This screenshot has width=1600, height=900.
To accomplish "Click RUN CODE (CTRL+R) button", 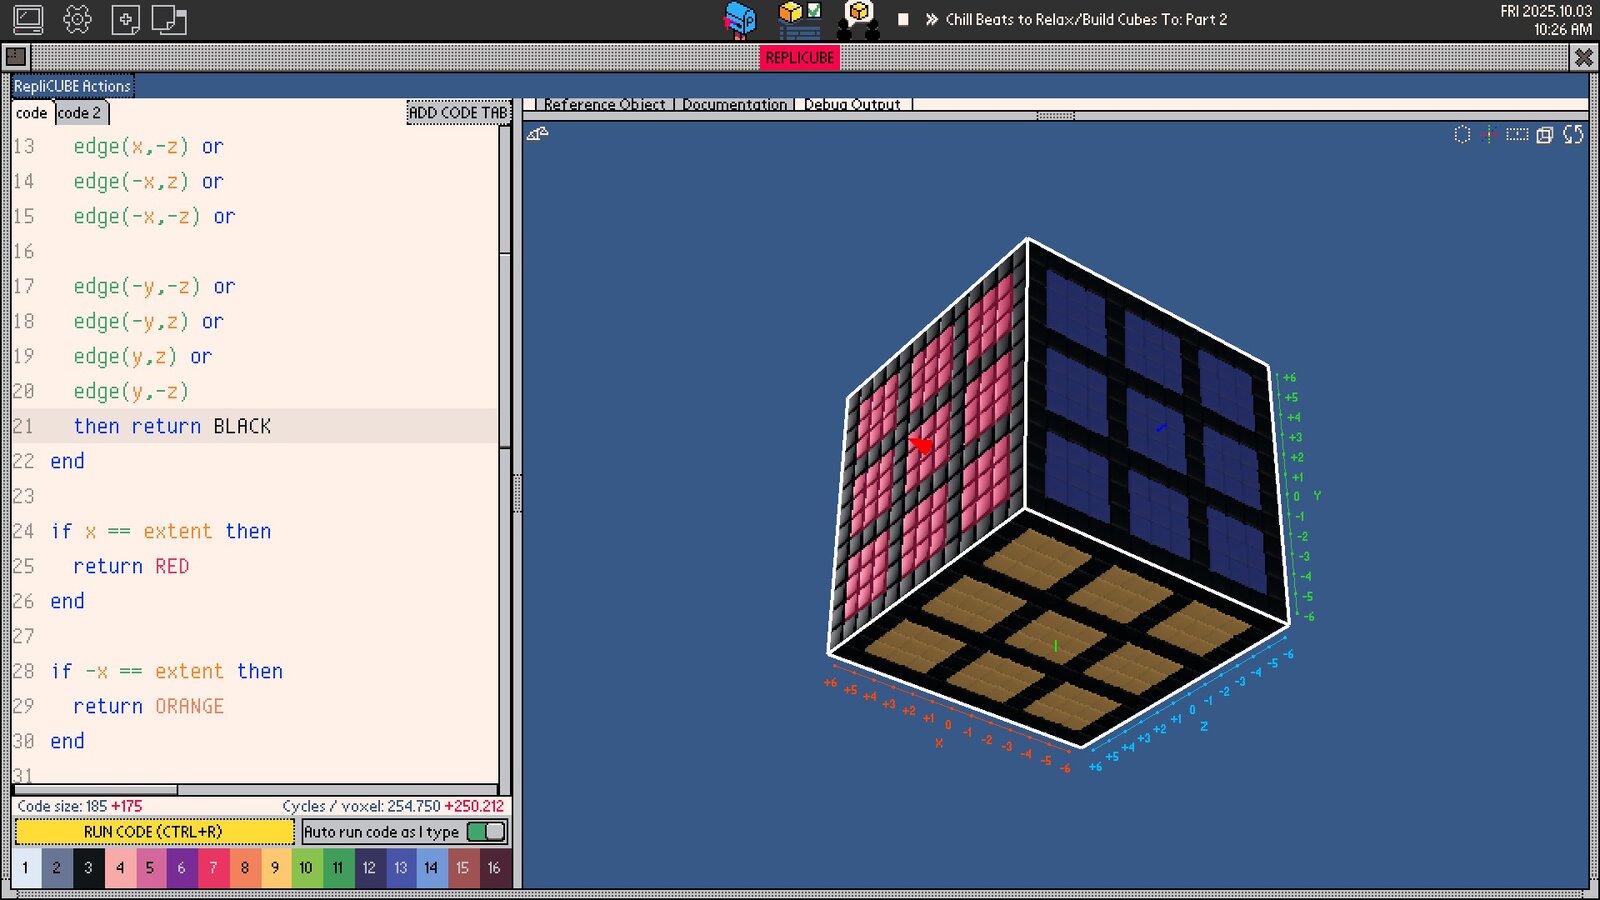I will click(x=154, y=832).
